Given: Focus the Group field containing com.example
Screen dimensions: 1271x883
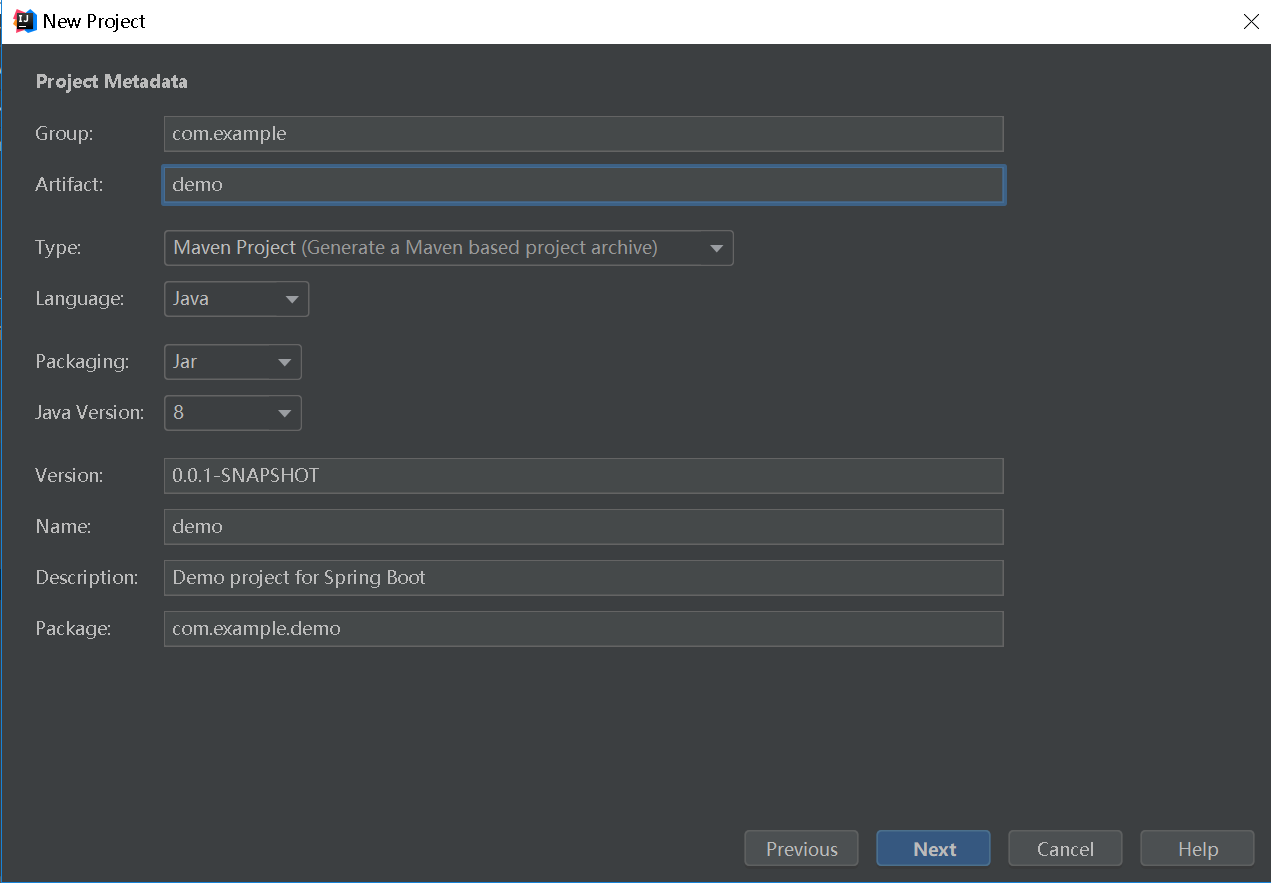Looking at the screenshot, I should point(583,134).
